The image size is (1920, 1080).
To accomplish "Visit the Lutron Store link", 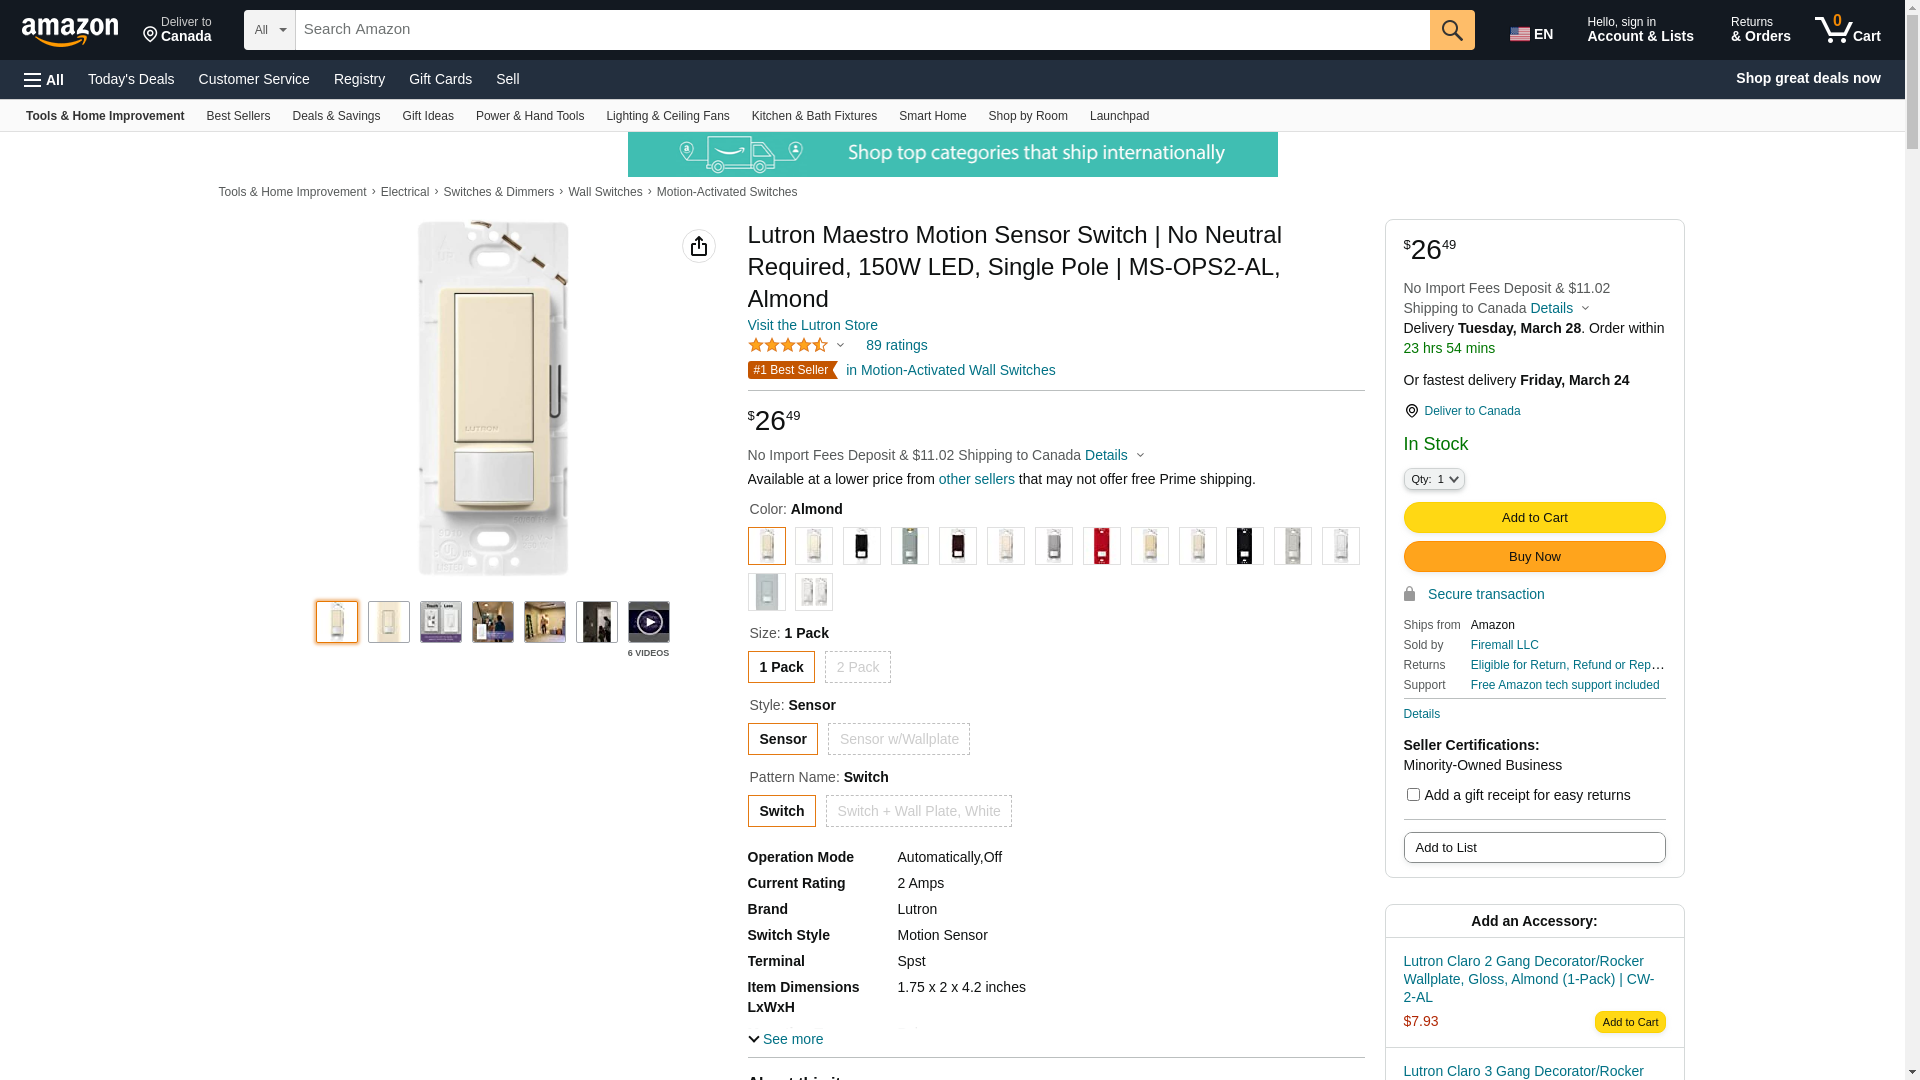I will click(x=812, y=325).
